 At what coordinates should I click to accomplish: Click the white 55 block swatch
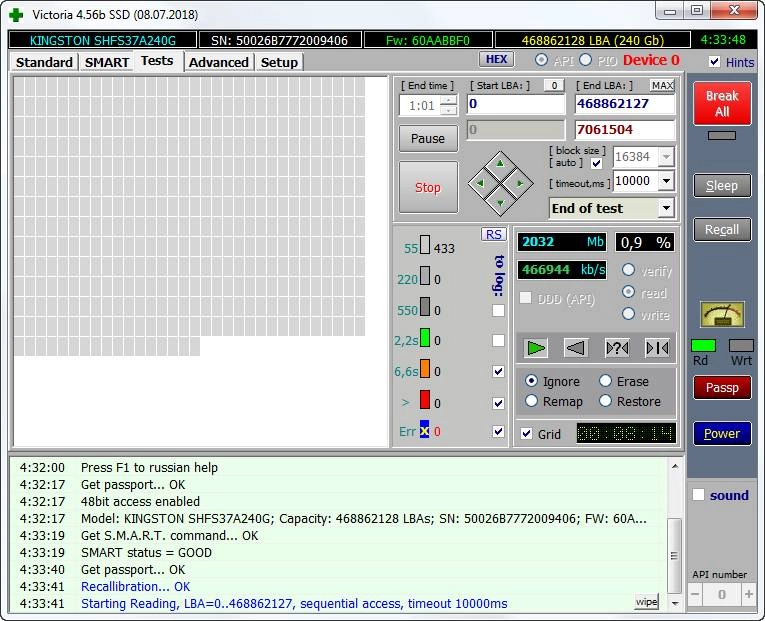(x=424, y=245)
